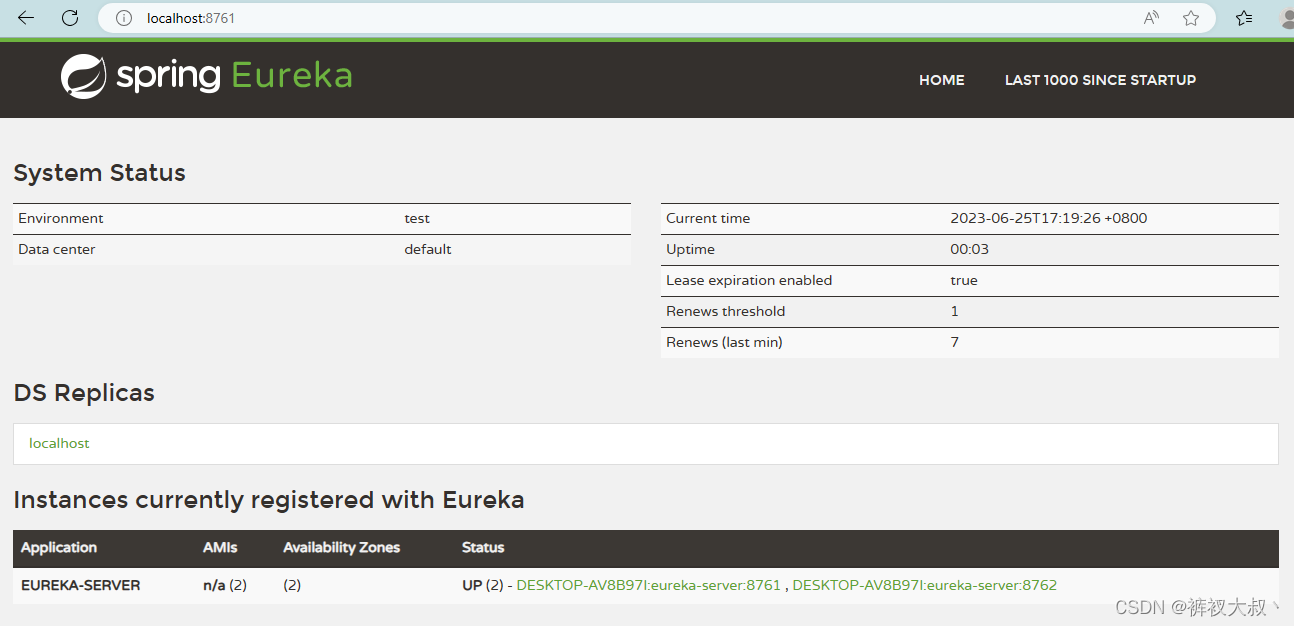Select timestamp 2023-06-25T17:19:26 +0800
Viewport: 1294px width, 626px height.
[x=1049, y=218]
